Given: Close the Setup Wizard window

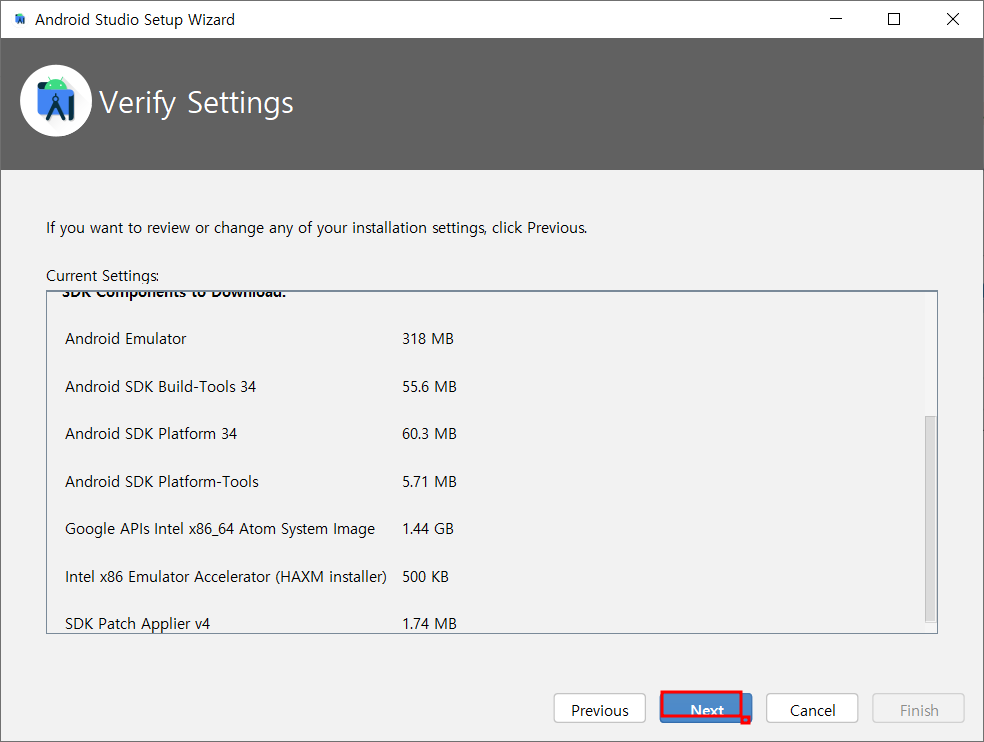Looking at the screenshot, I should point(953,19).
